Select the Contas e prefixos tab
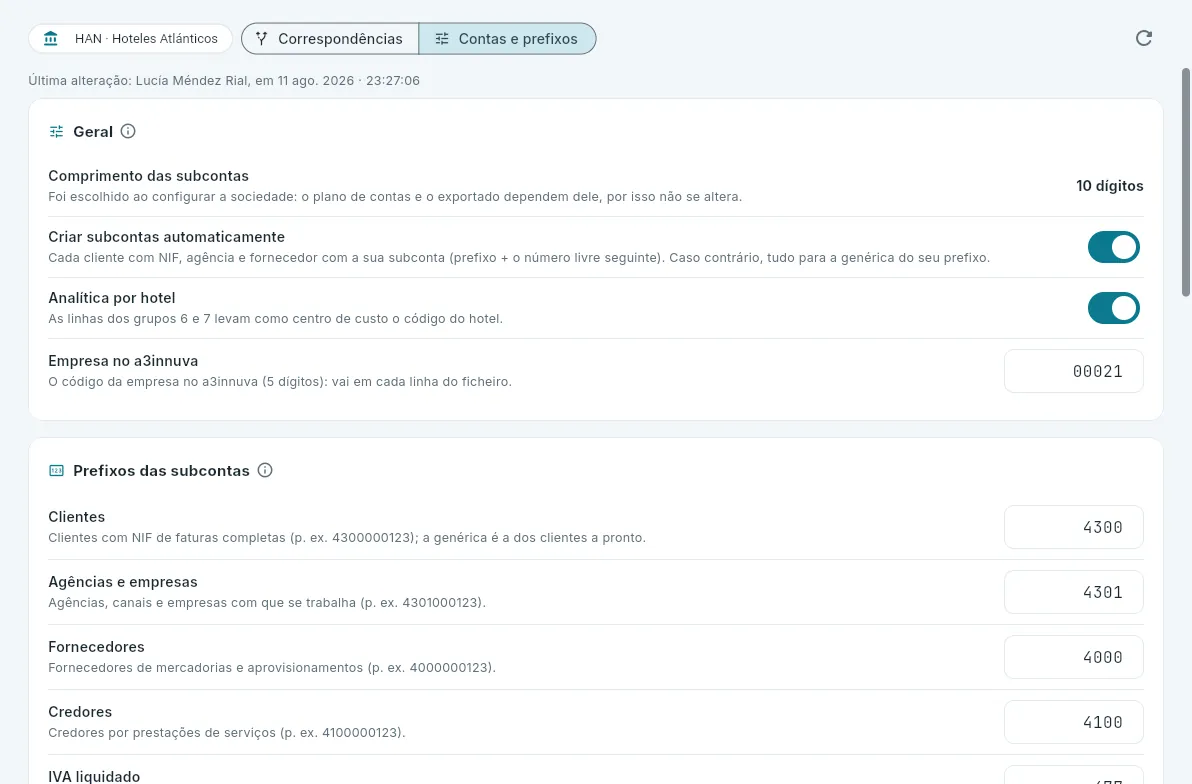Viewport: 1192px width, 784px height. tap(507, 39)
